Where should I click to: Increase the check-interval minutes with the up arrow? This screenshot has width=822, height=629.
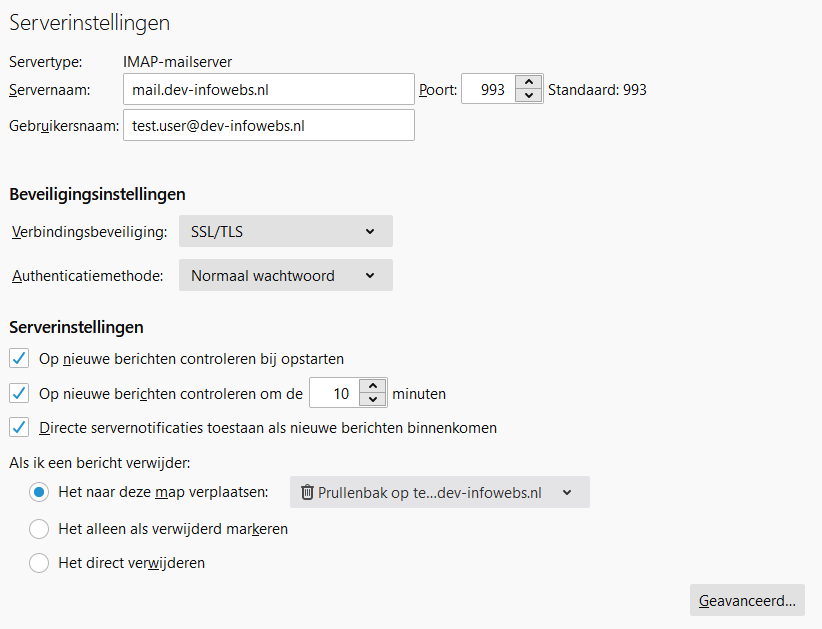pyautogui.click(x=373, y=387)
